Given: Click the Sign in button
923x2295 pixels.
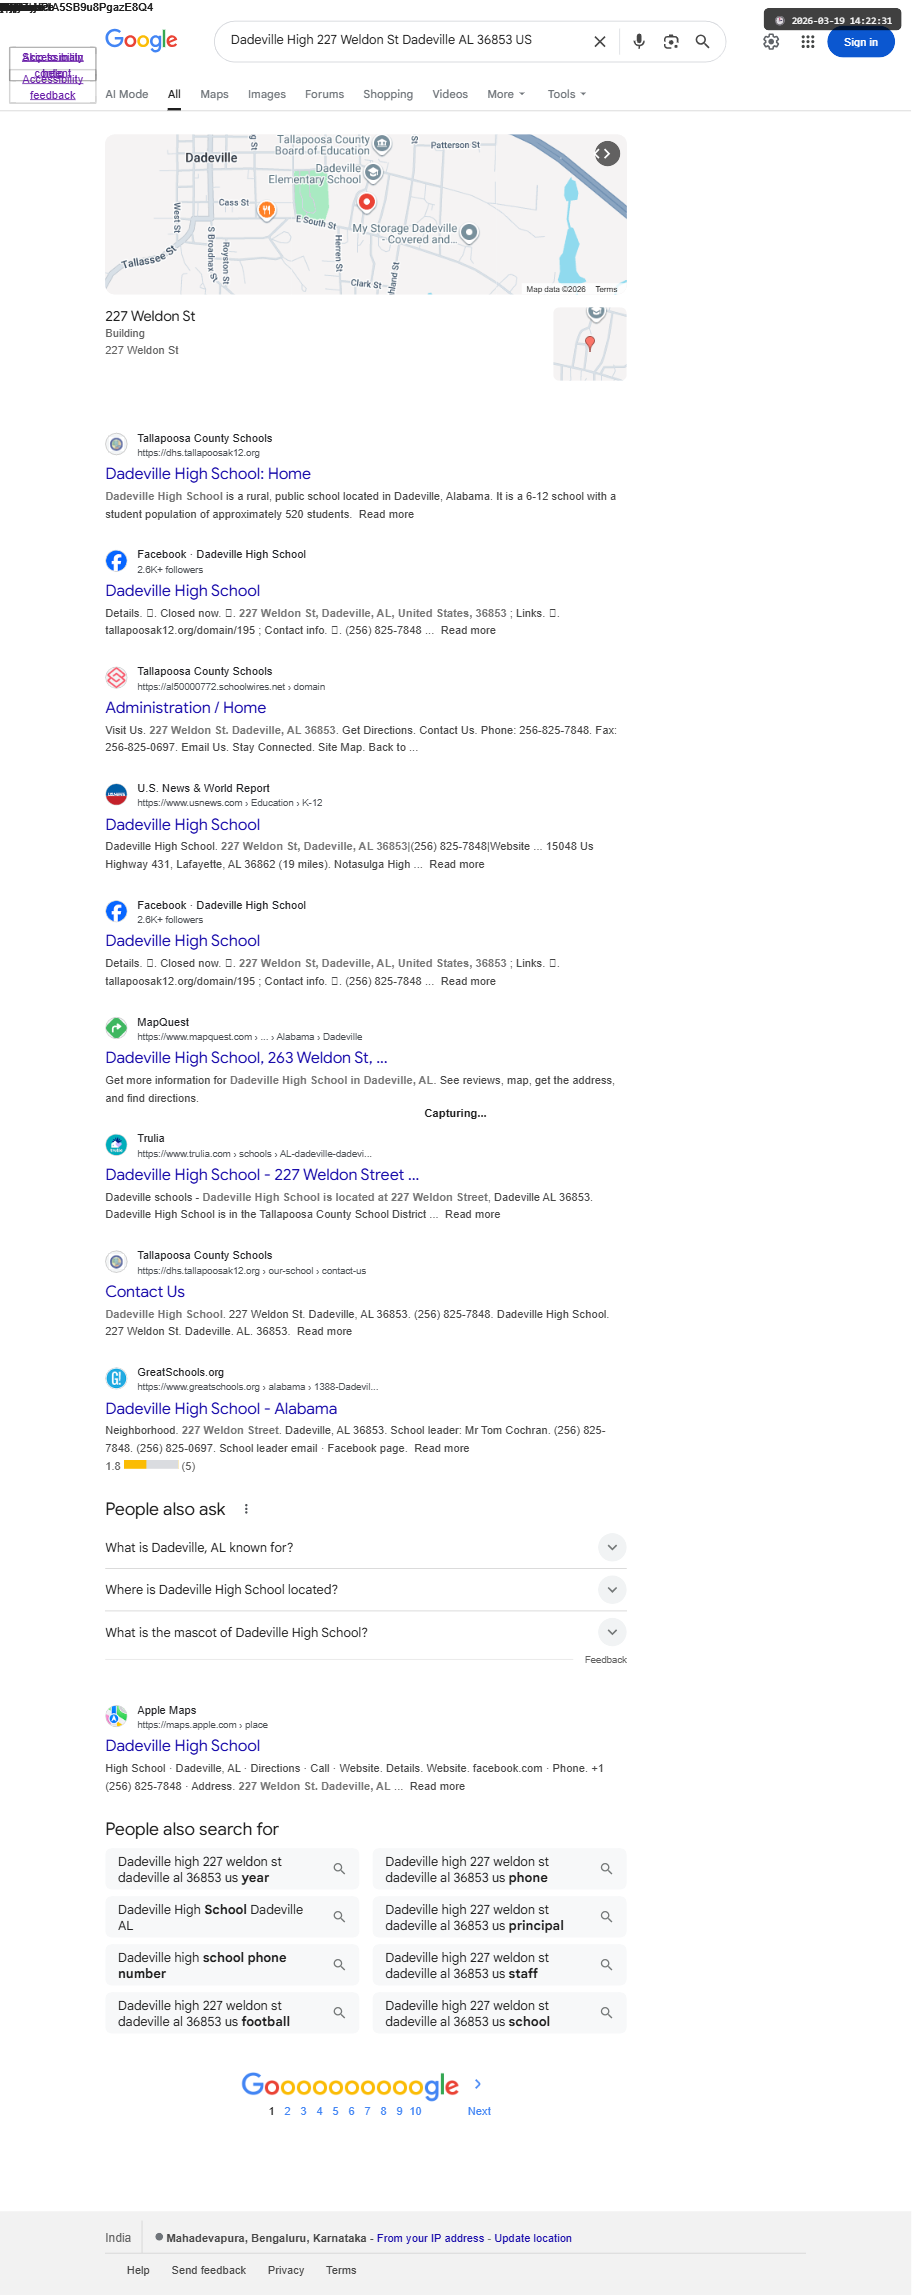Looking at the screenshot, I should click(860, 42).
